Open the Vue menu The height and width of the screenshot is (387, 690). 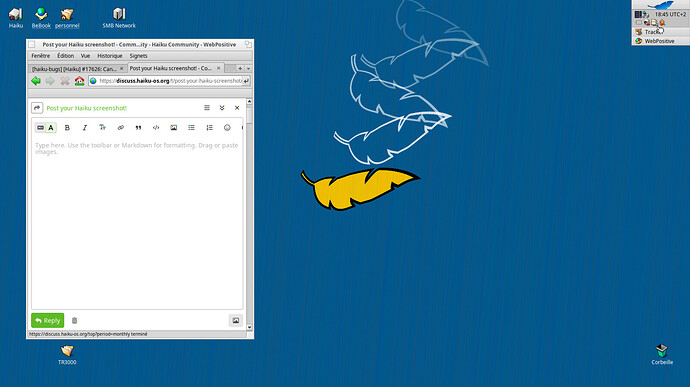pyautogui.click(x=85, y=56)
